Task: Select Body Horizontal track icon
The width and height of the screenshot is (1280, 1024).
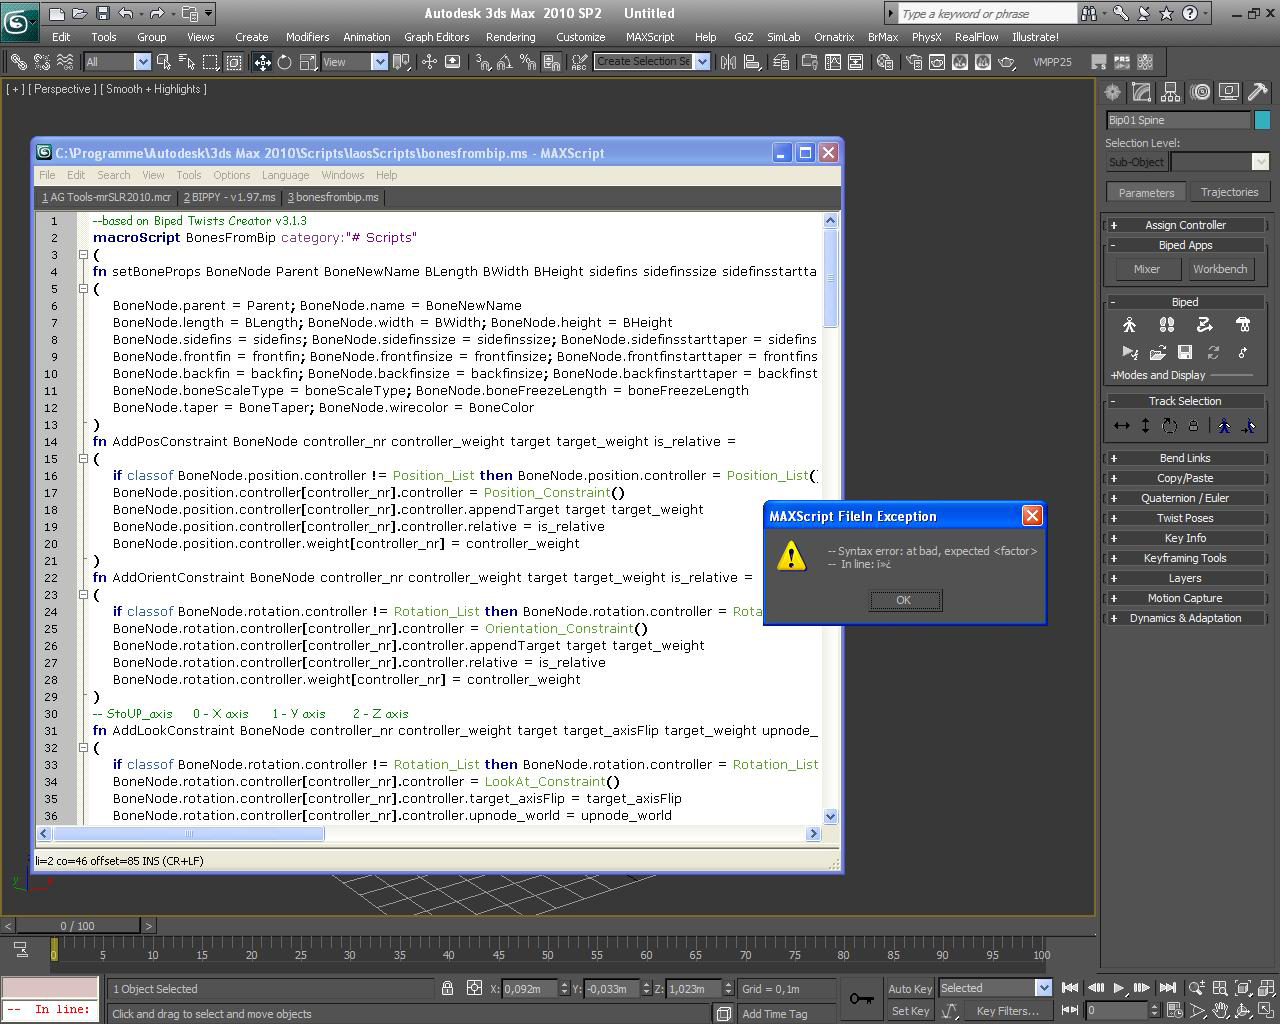Action: (1122, 426)
